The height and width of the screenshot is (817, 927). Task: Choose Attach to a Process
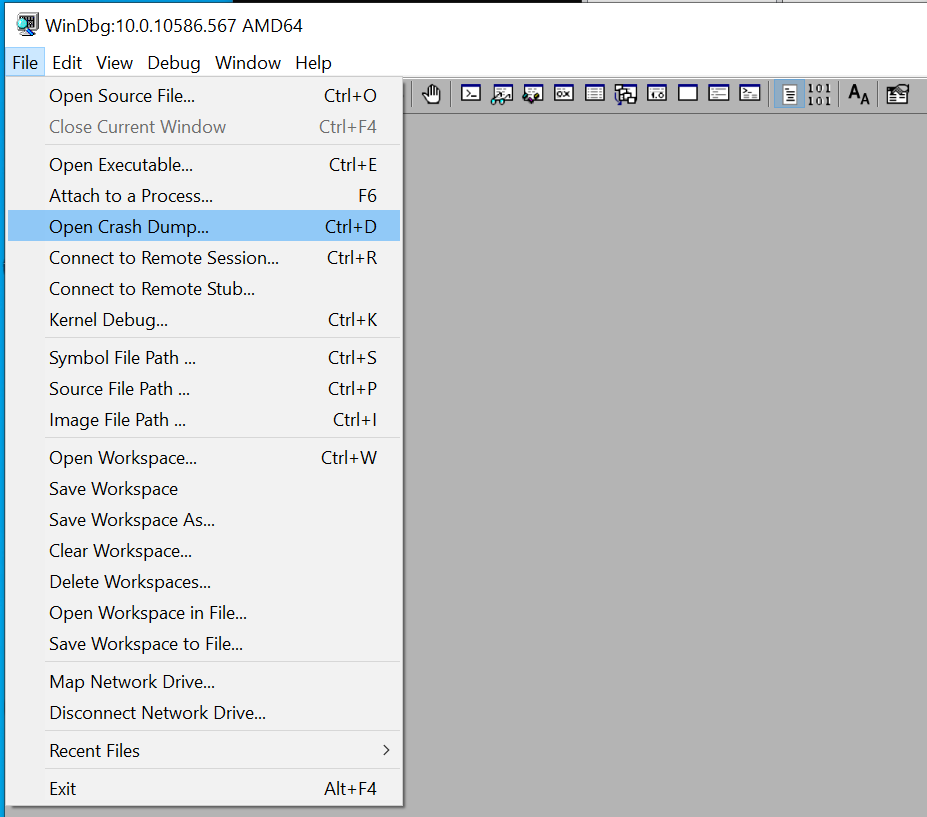coord(204,196)
